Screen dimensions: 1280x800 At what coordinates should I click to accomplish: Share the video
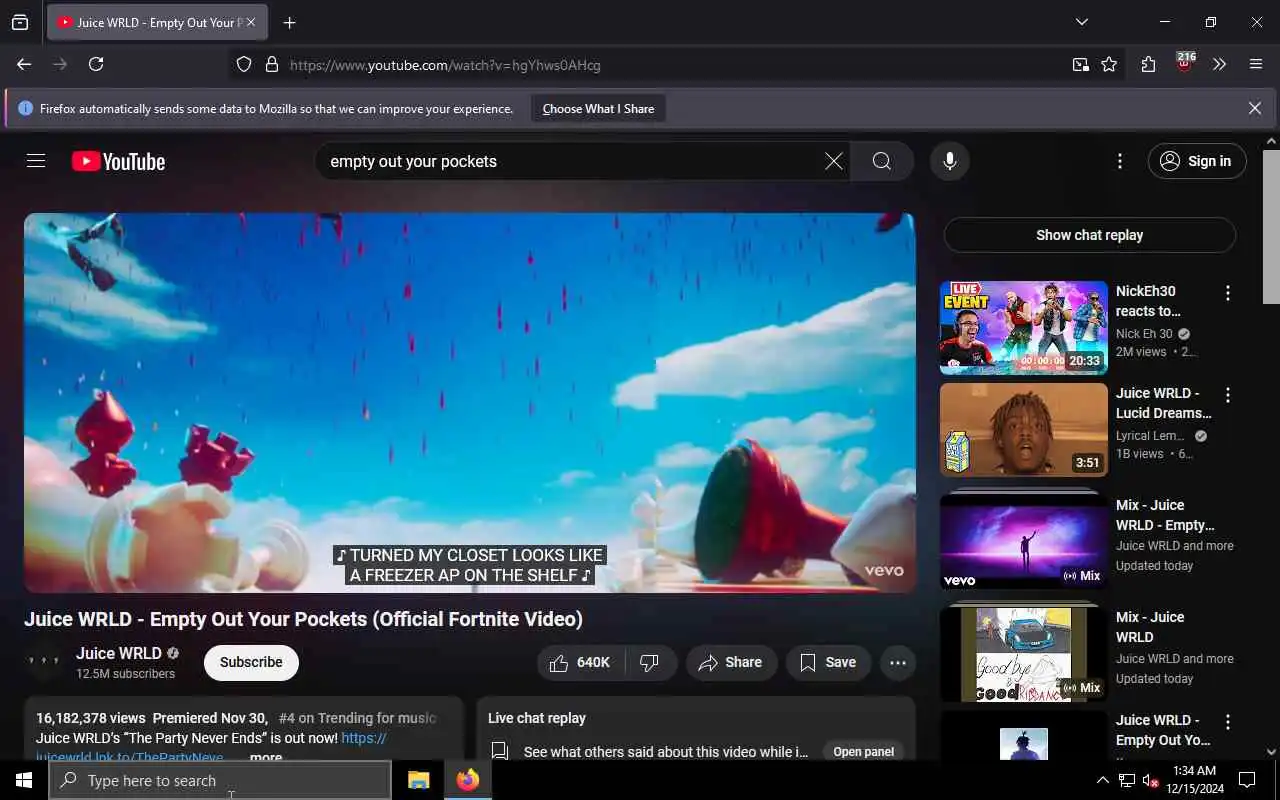(731, 662)
